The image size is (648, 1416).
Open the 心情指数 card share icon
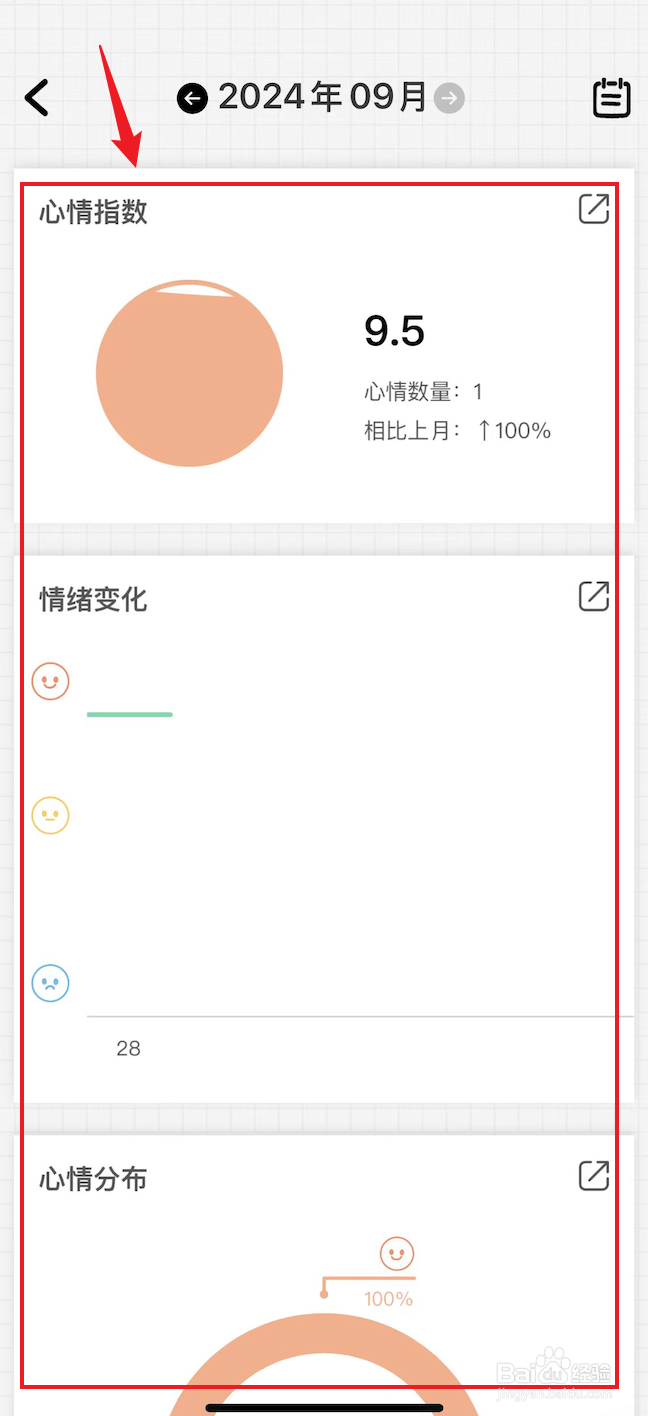[x=594, y=209]
